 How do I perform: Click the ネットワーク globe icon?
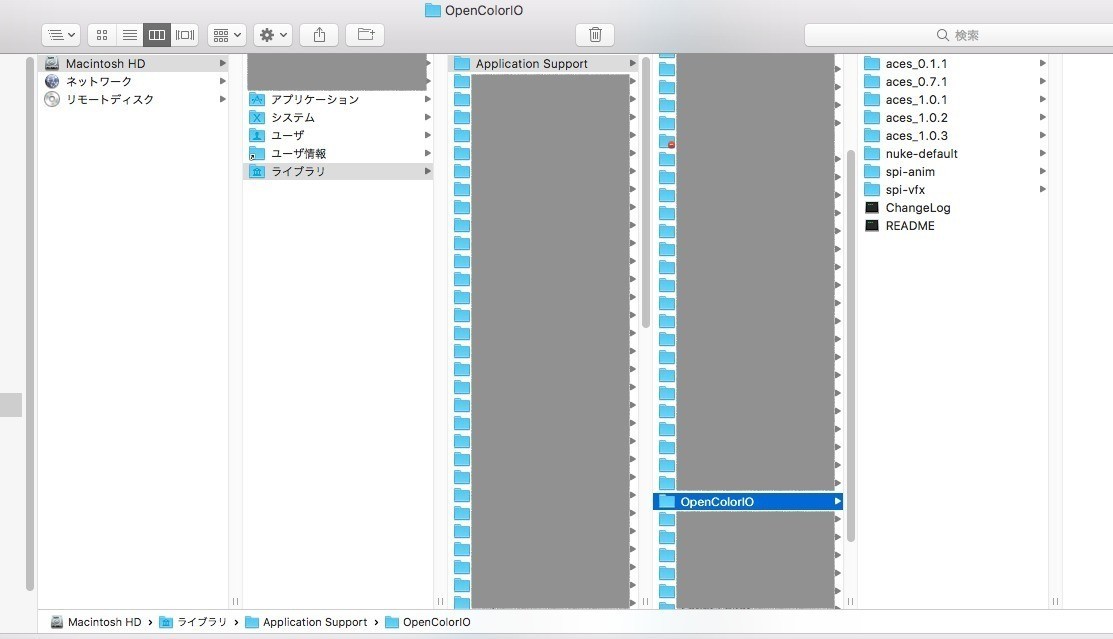click(52, 82)
